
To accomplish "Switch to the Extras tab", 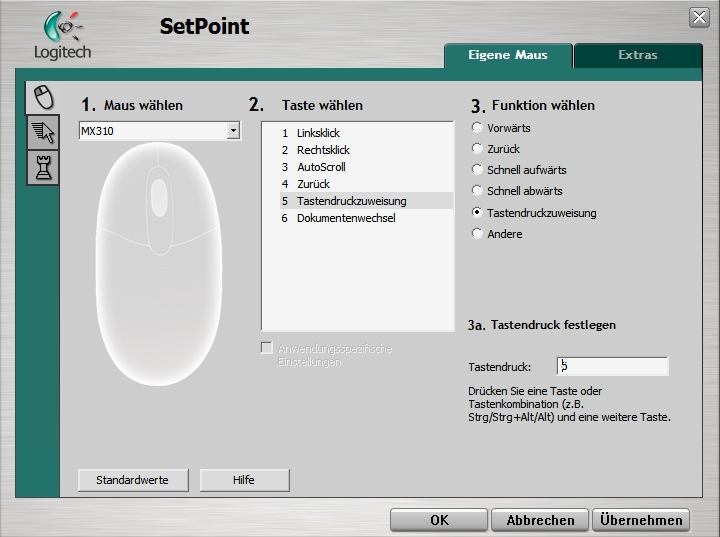I will tap(638, 55).
